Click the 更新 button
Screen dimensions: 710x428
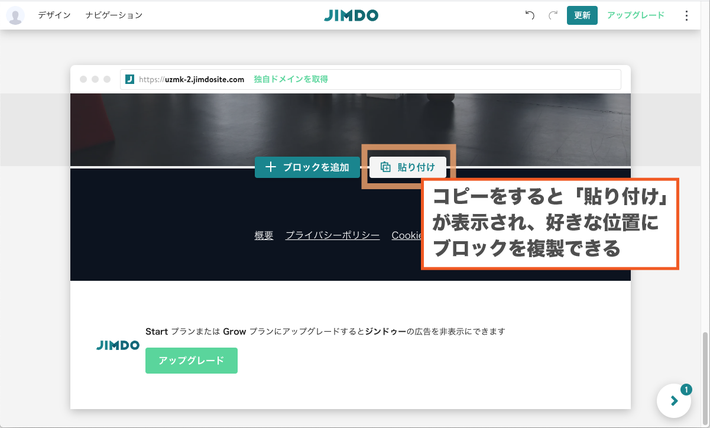[582, 15]
